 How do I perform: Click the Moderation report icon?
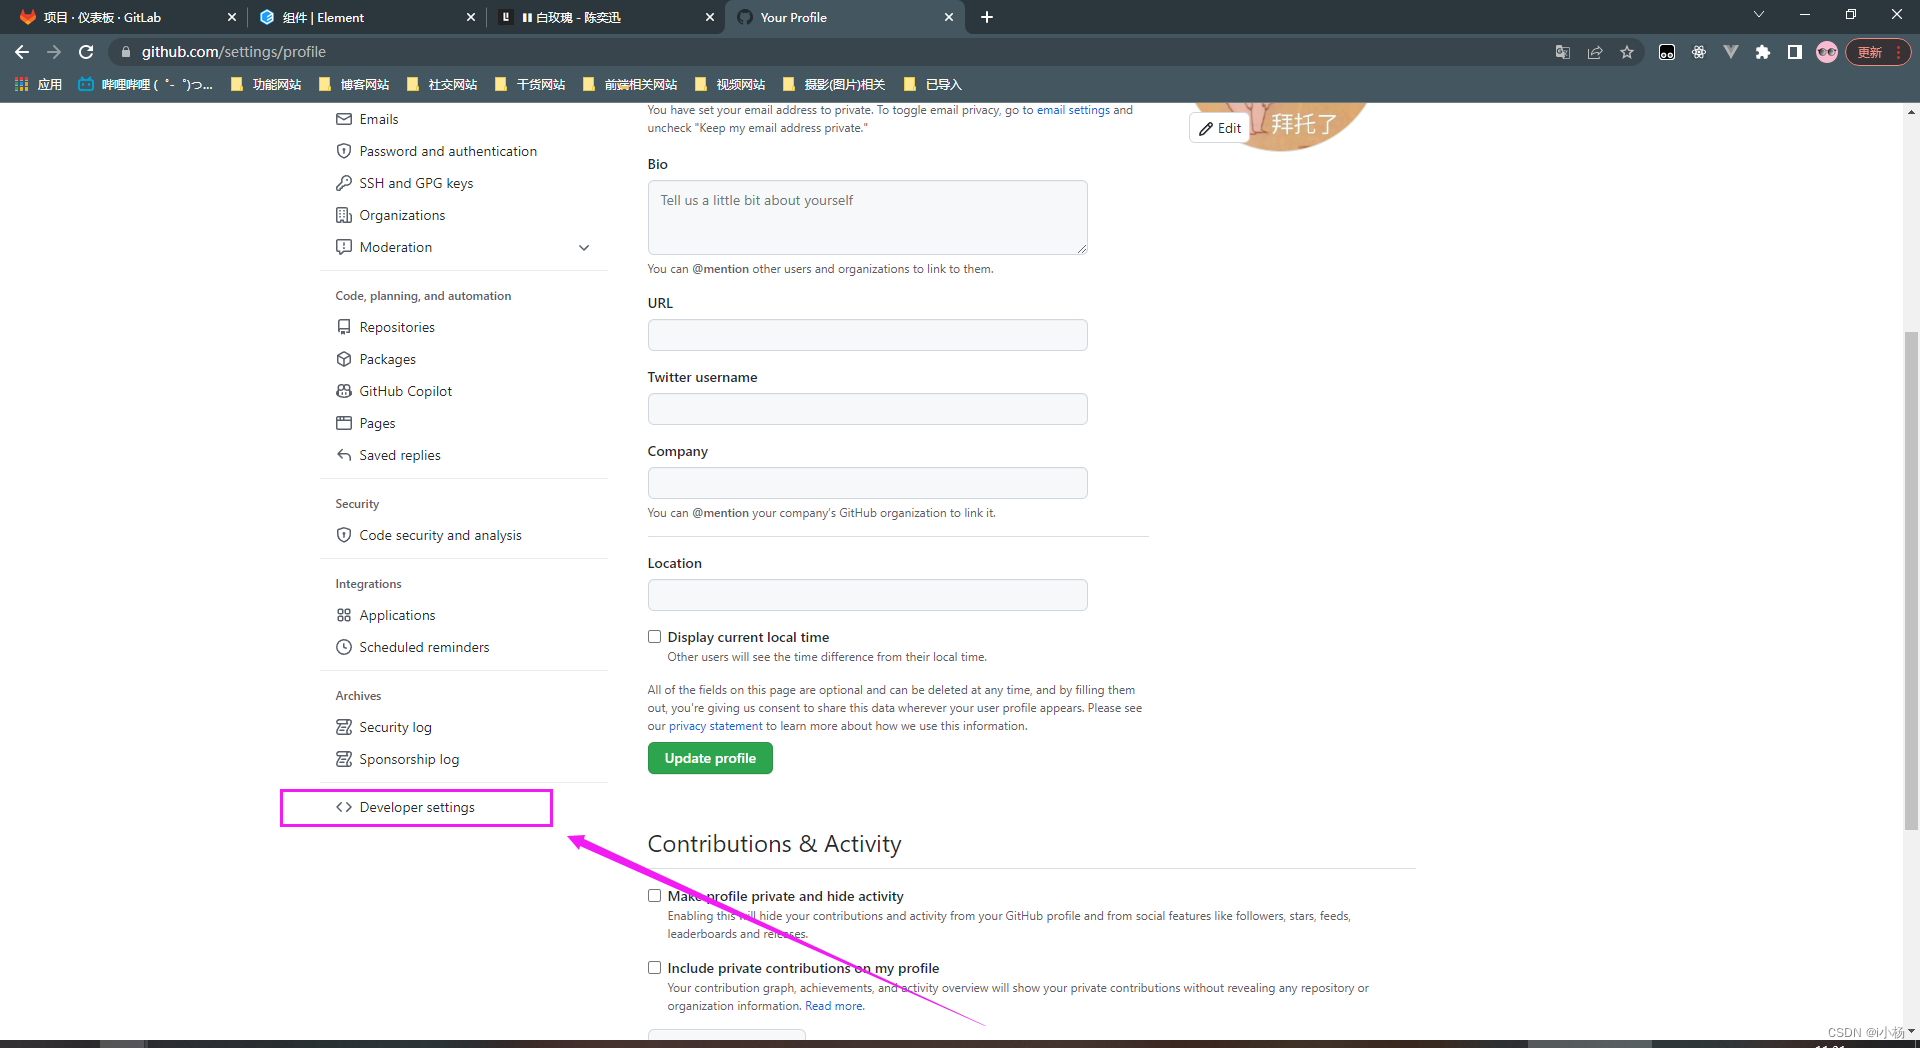pyautogui.click(x=344, y=247)
